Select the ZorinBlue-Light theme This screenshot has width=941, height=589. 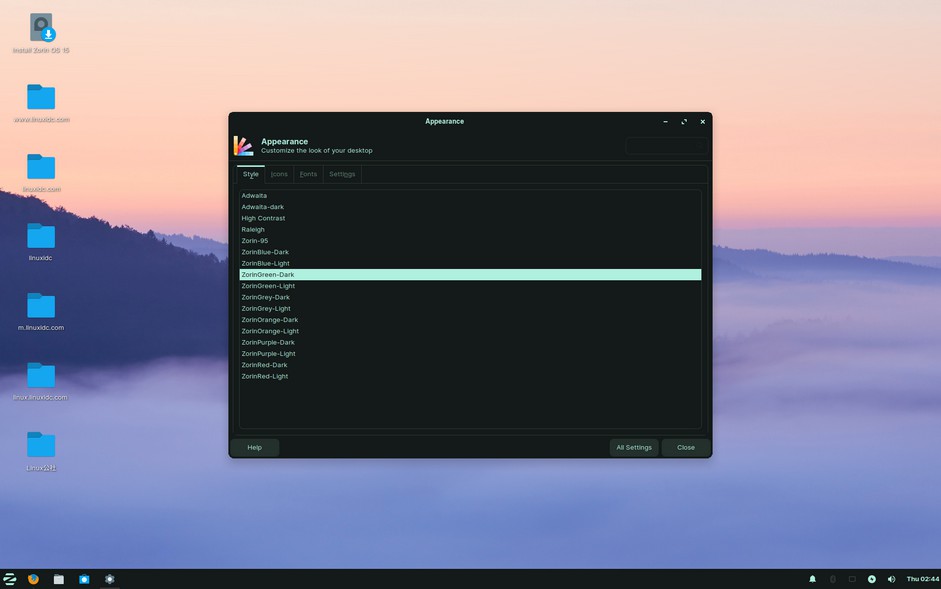click(470, 264)
